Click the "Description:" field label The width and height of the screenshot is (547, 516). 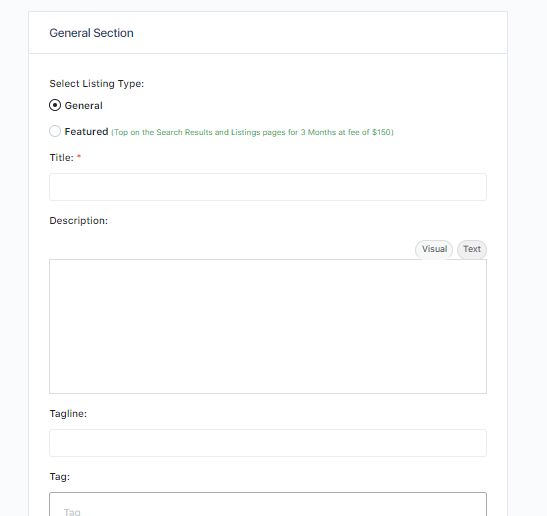click(78, 220)
